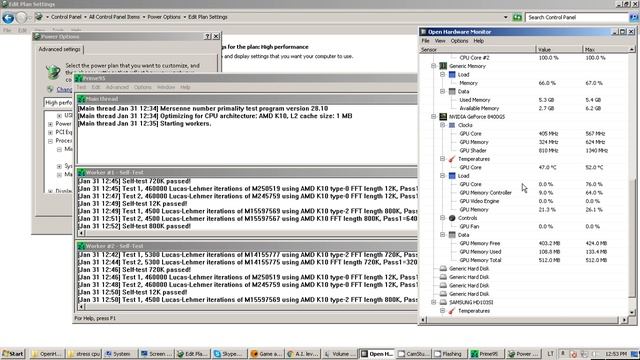The width and height of the screenshot is (640, 360).
Task: Collapse the Generic Memory node
Action: 433,66
